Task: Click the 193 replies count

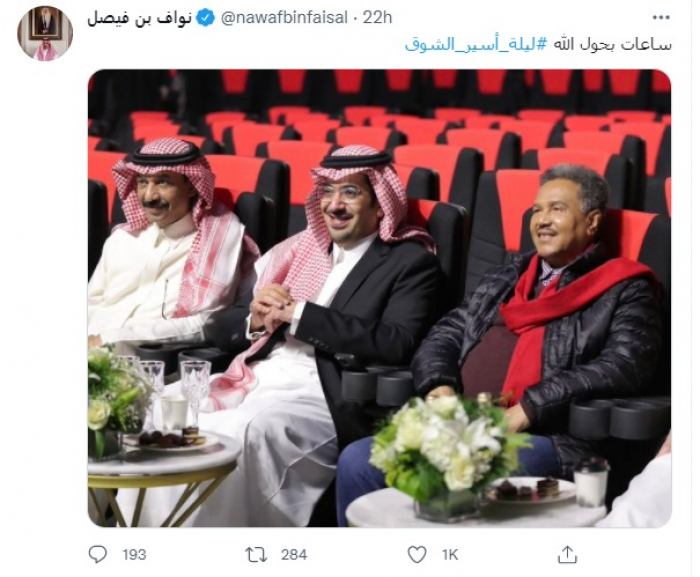Action: coord(134,555)
